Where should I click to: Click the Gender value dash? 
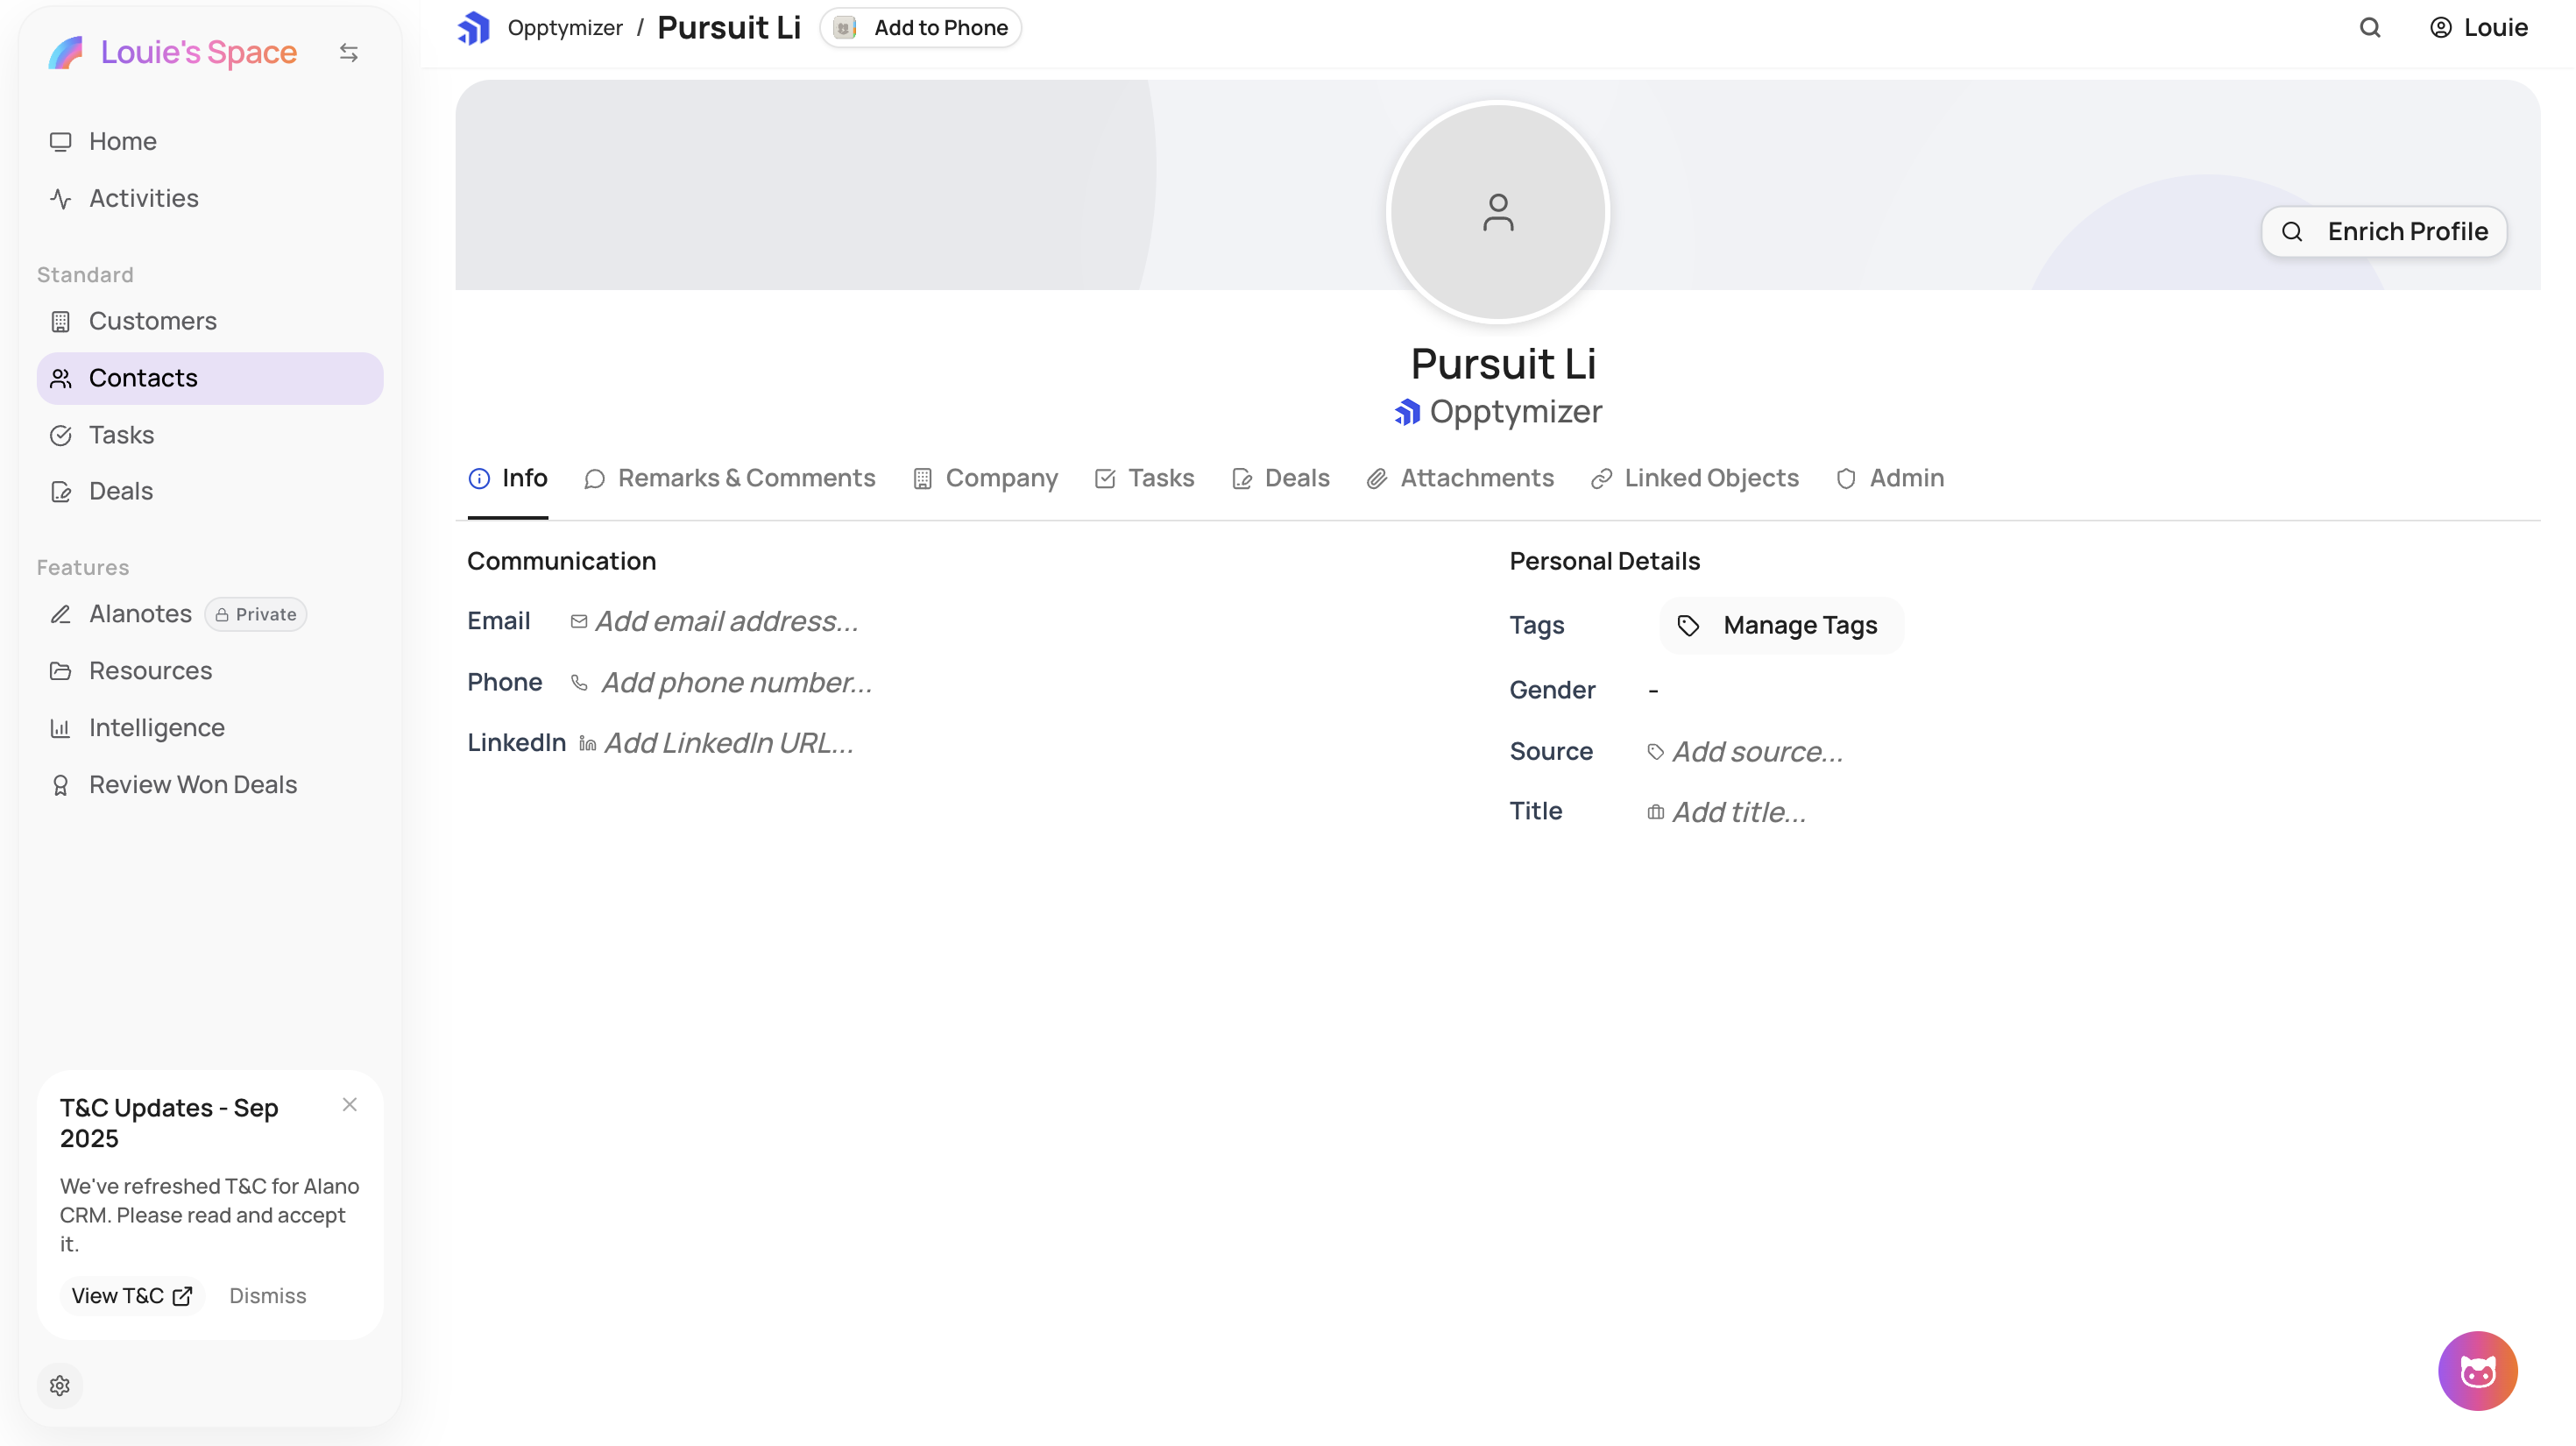pyautogui.click(x=1652, y=690)
